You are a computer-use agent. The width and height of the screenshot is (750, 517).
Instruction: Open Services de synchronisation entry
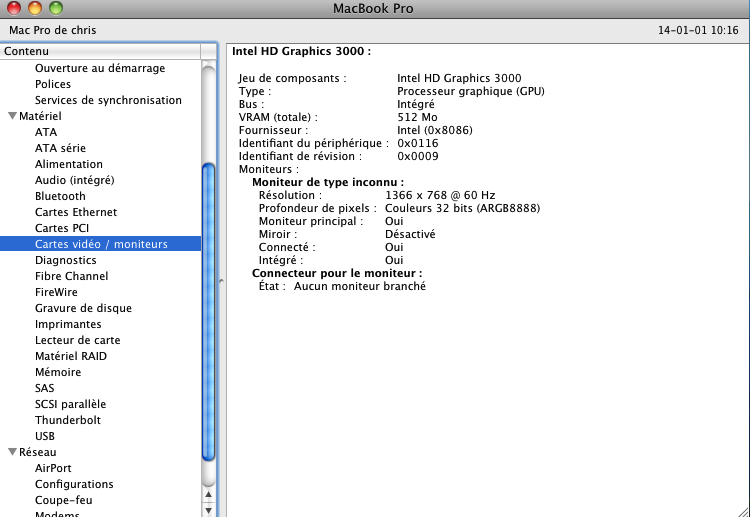point(108,100)
